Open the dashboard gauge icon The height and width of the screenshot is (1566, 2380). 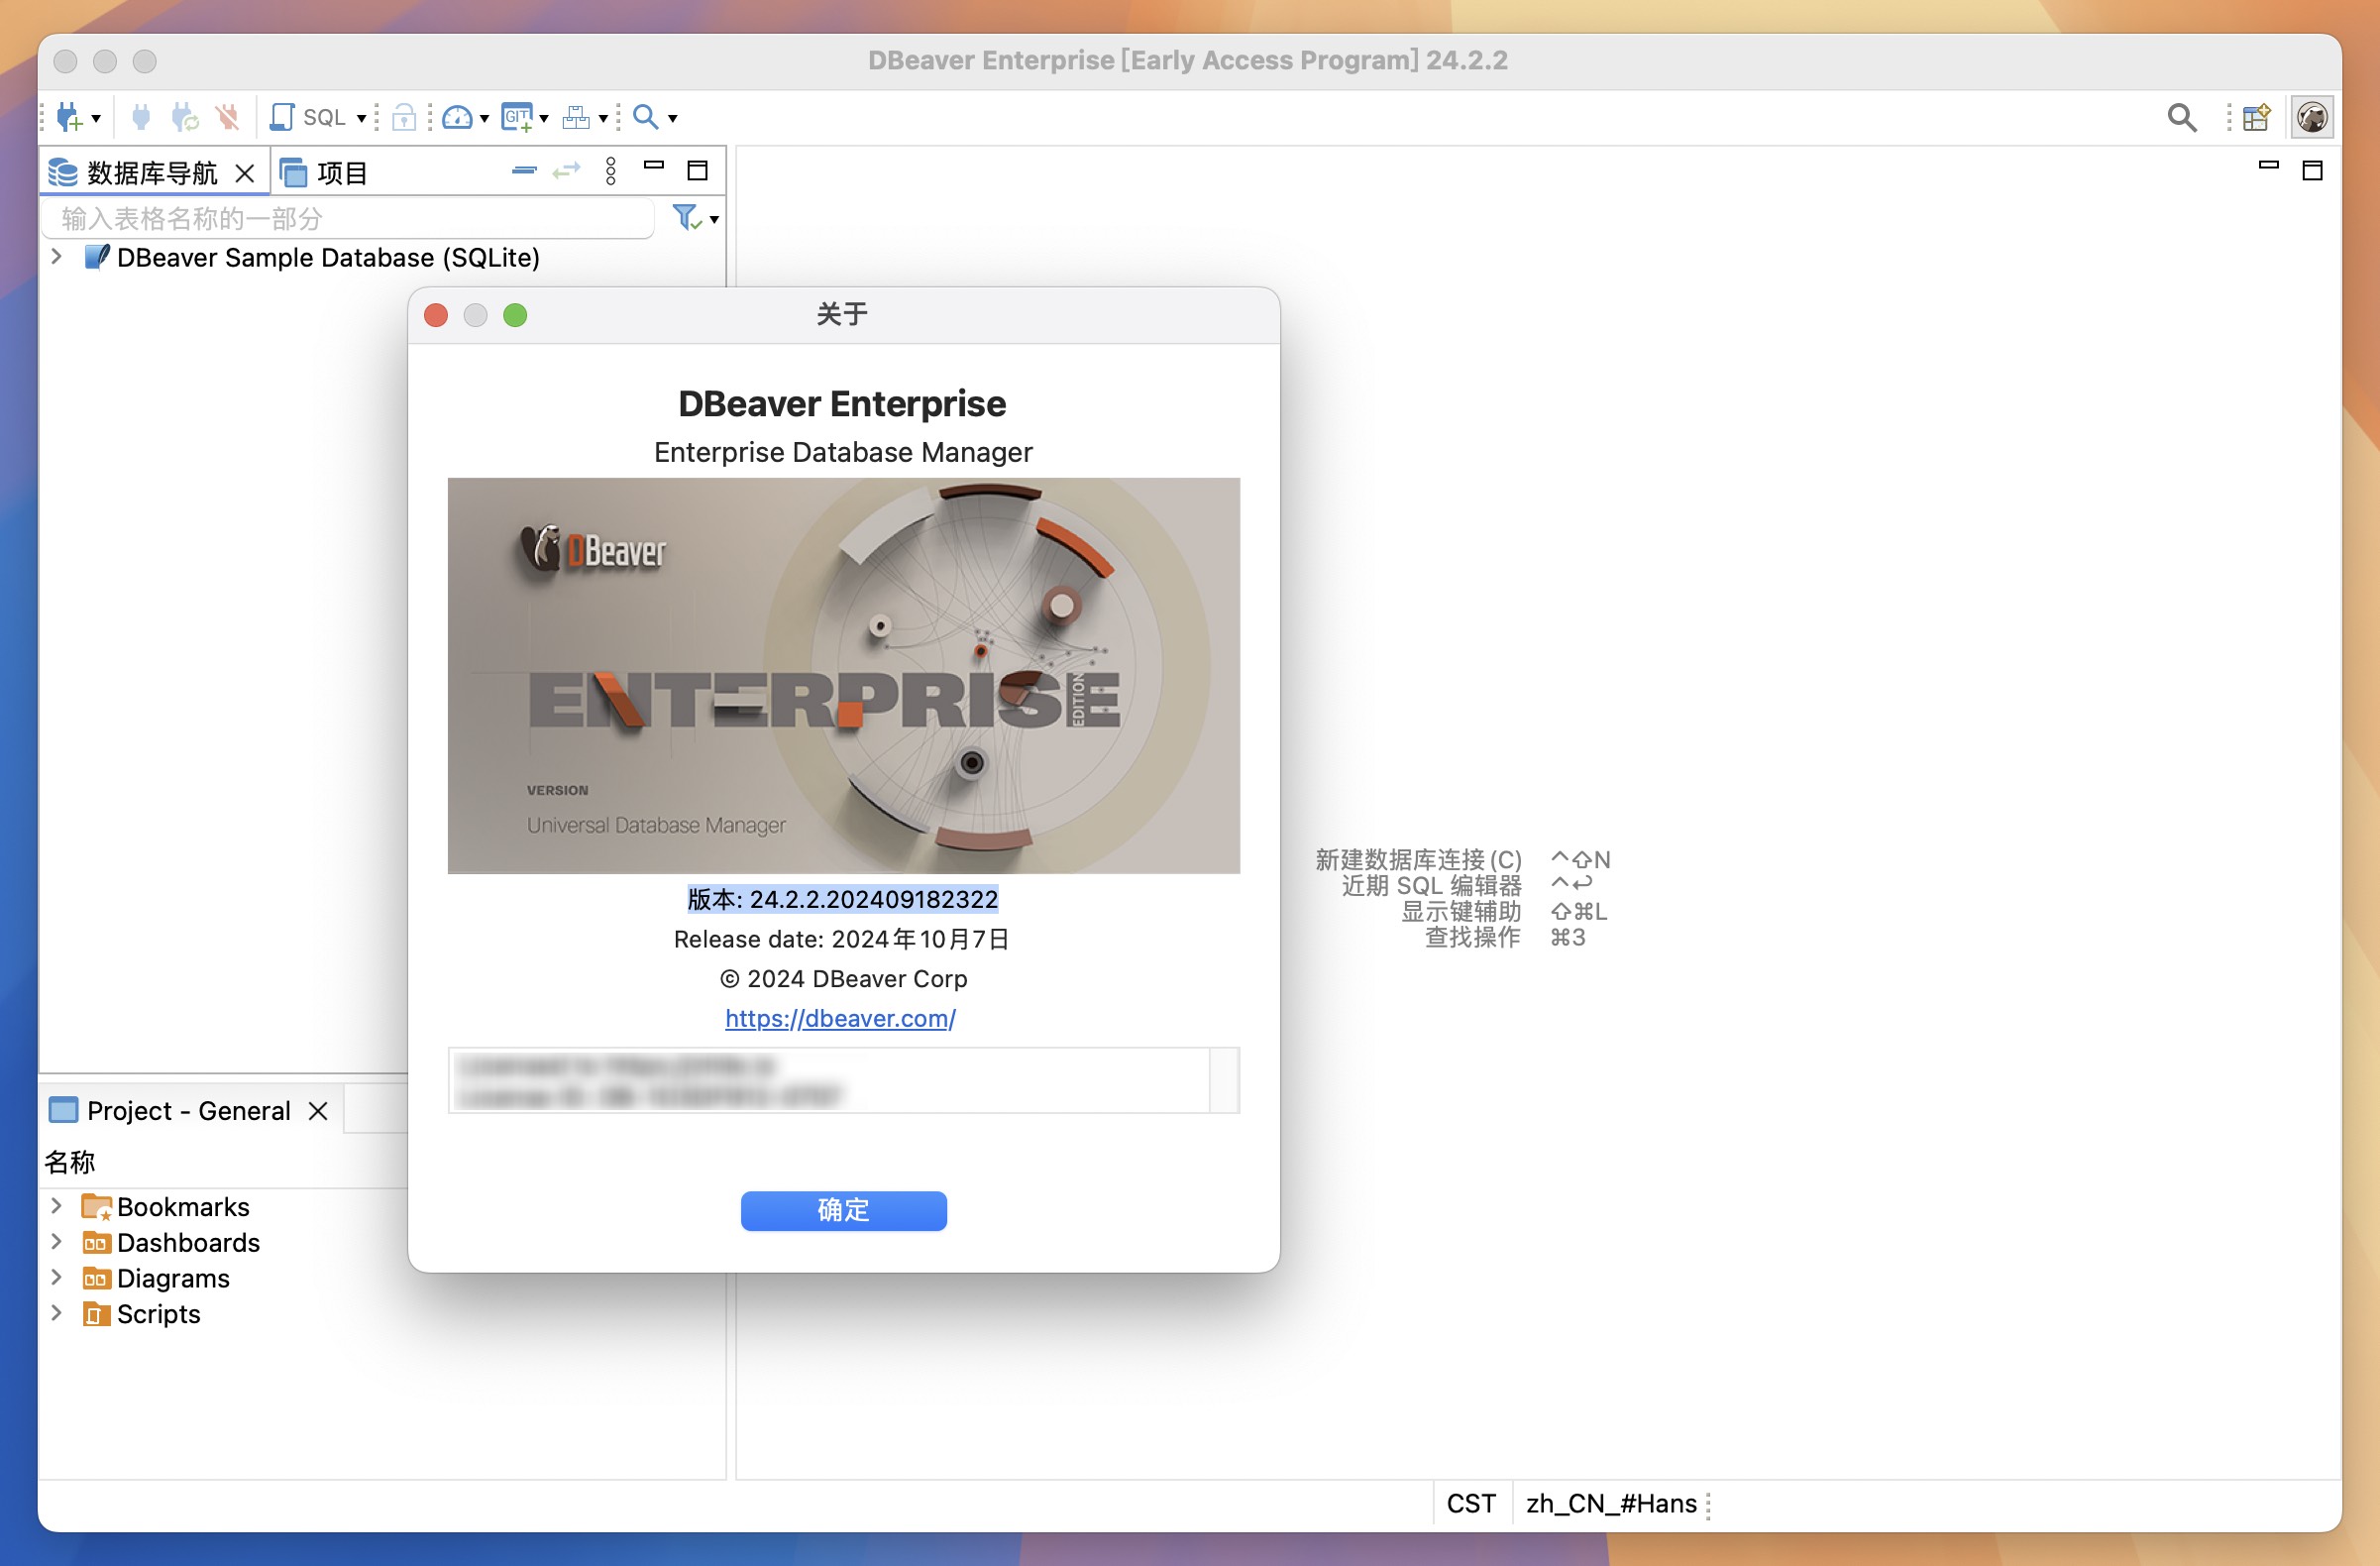point(457,118)
